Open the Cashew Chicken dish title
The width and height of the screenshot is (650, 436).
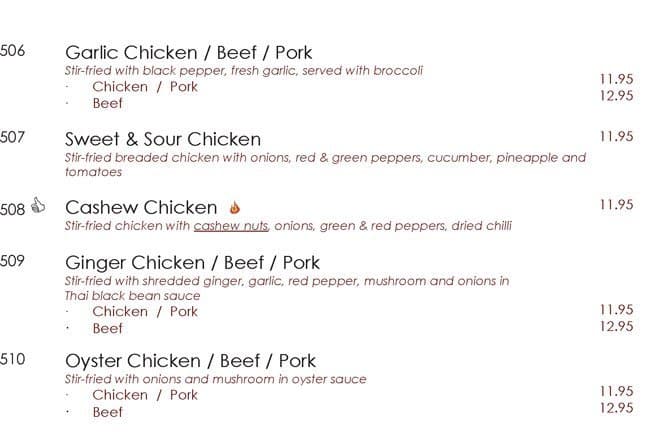coord(141,208)
